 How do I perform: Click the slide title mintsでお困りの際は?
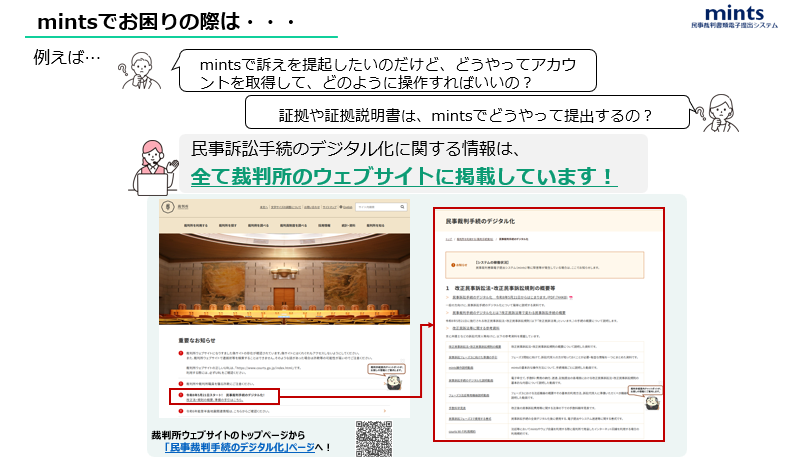166,22
